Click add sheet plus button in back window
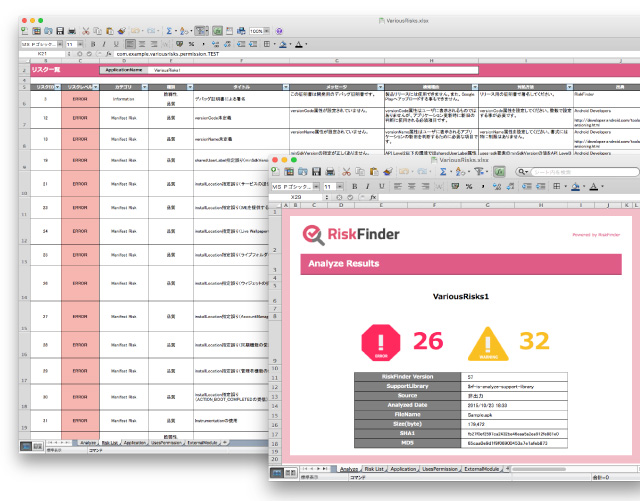The width and height of the screenshot is (640, 501). [x=225, y=443]
